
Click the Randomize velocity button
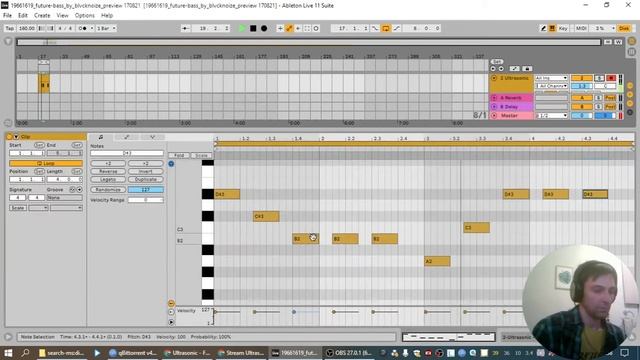coord(108,190)
